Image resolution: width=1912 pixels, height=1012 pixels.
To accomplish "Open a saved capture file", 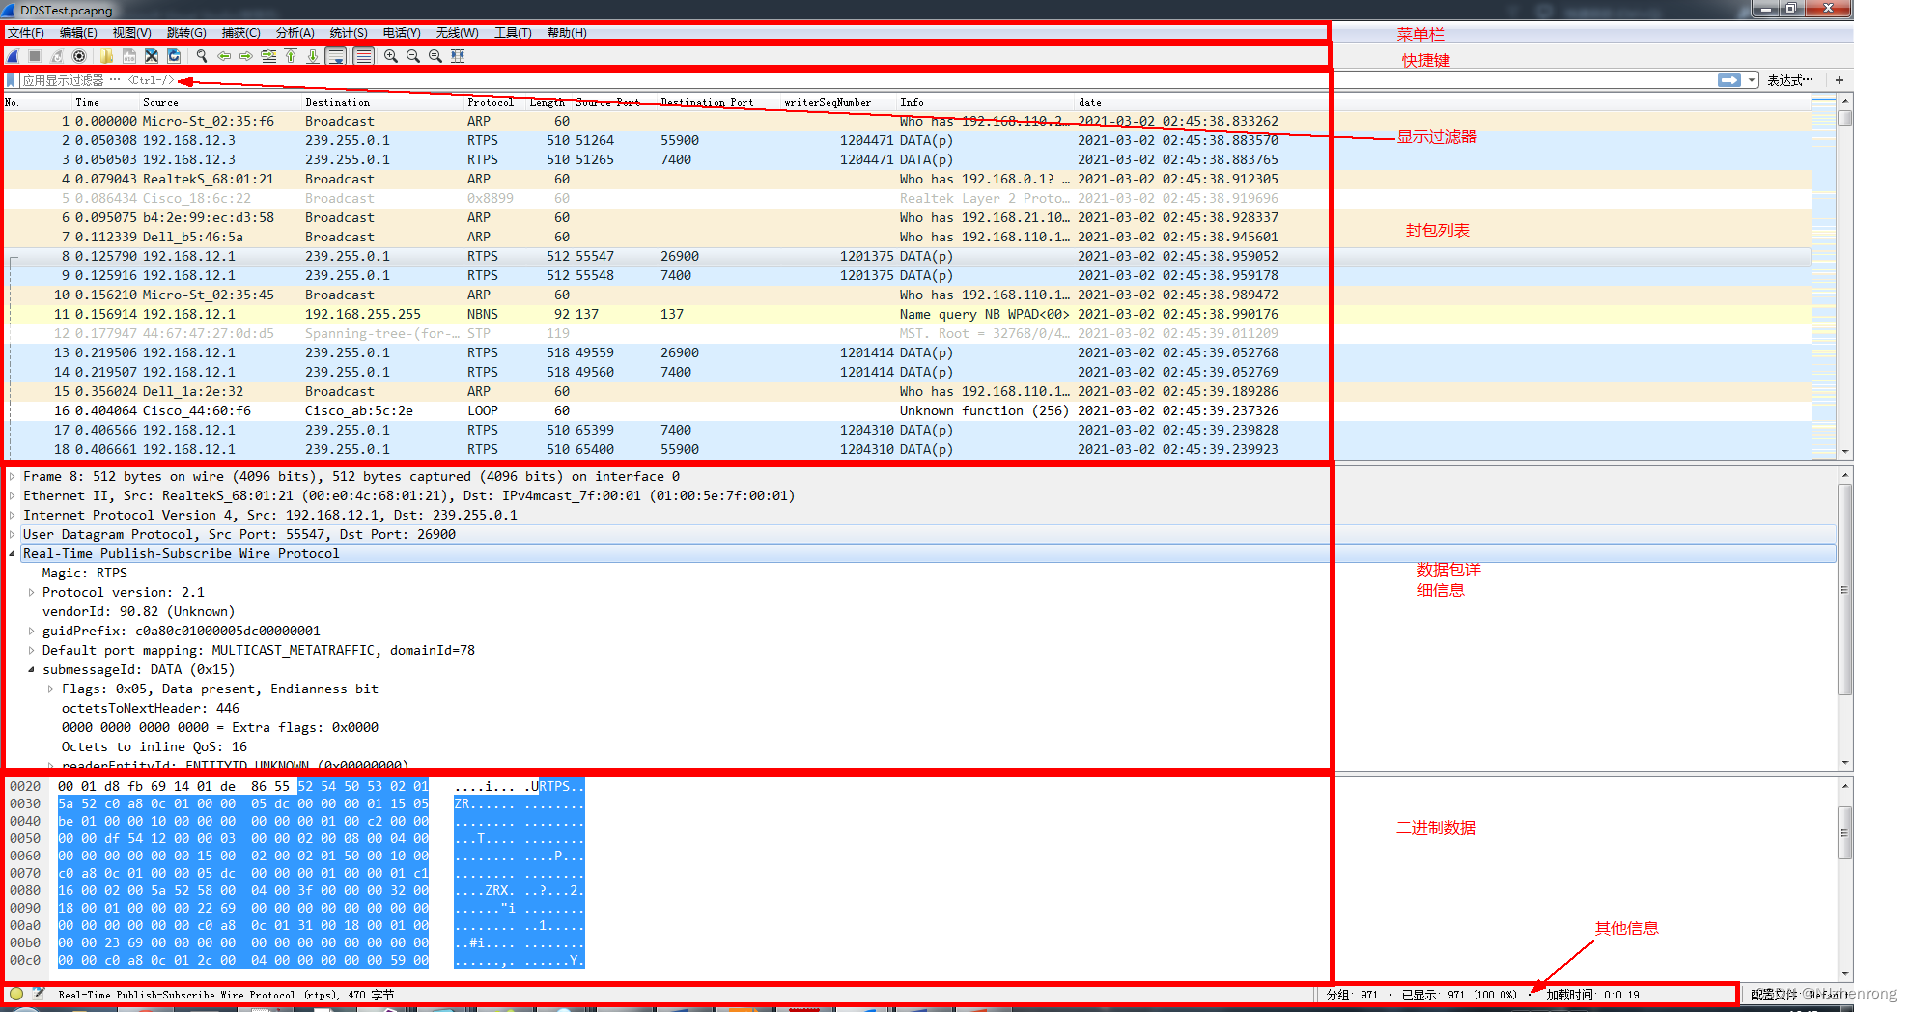I will pyautogui.click(x=107, y=56).
